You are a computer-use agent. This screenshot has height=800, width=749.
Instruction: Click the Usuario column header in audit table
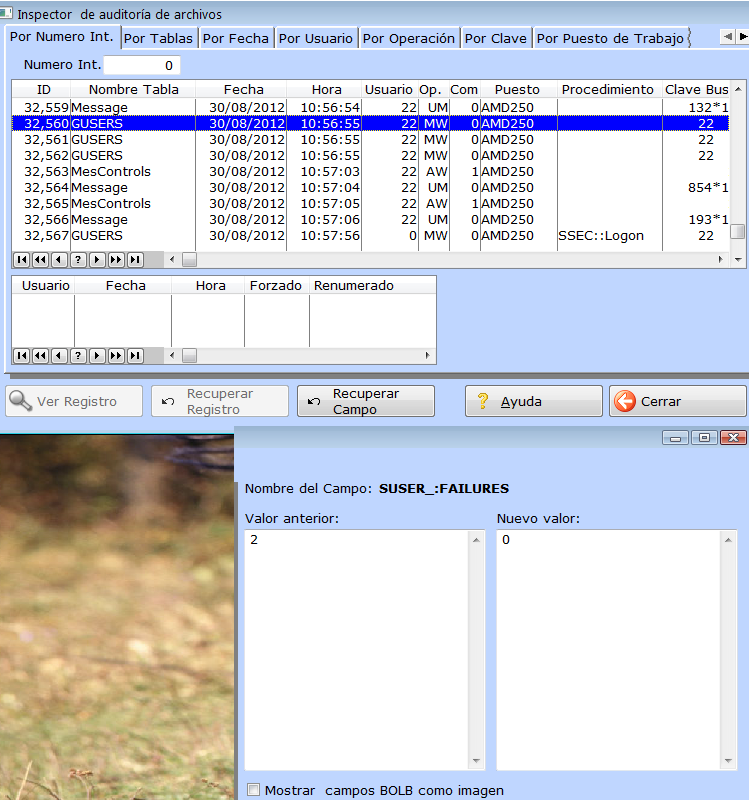click(389, 90)
